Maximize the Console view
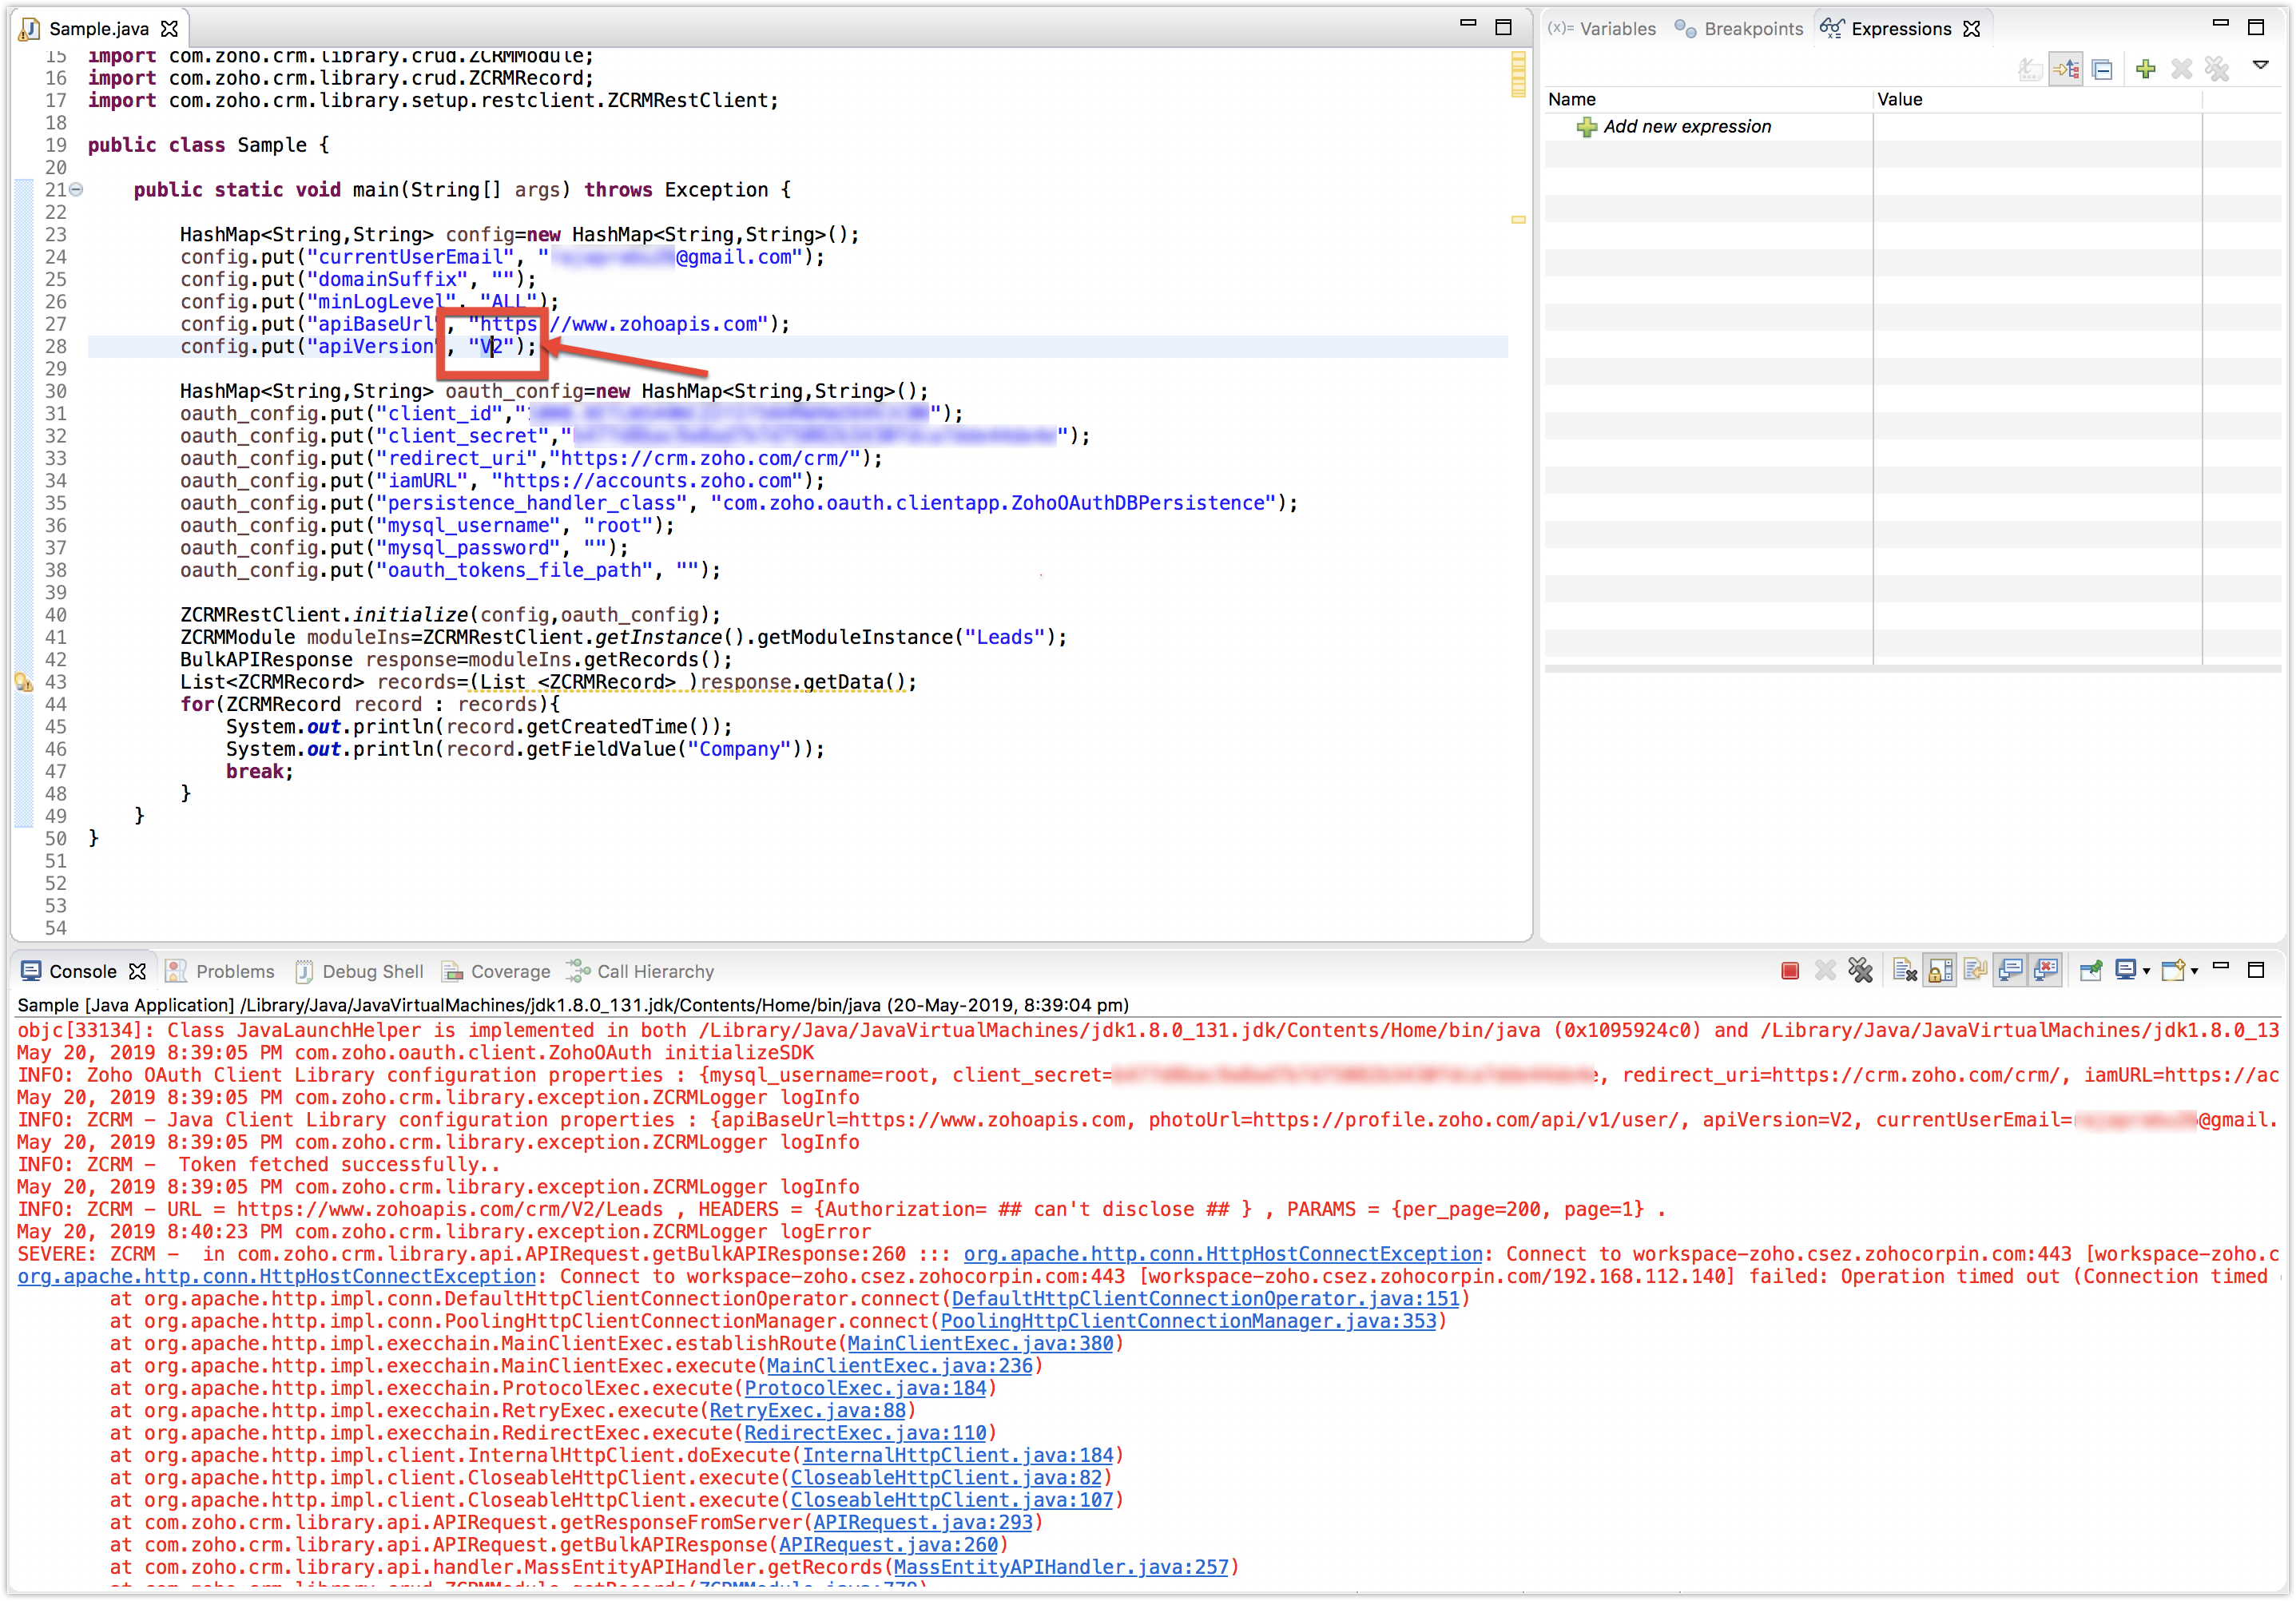 (2256, 970)
